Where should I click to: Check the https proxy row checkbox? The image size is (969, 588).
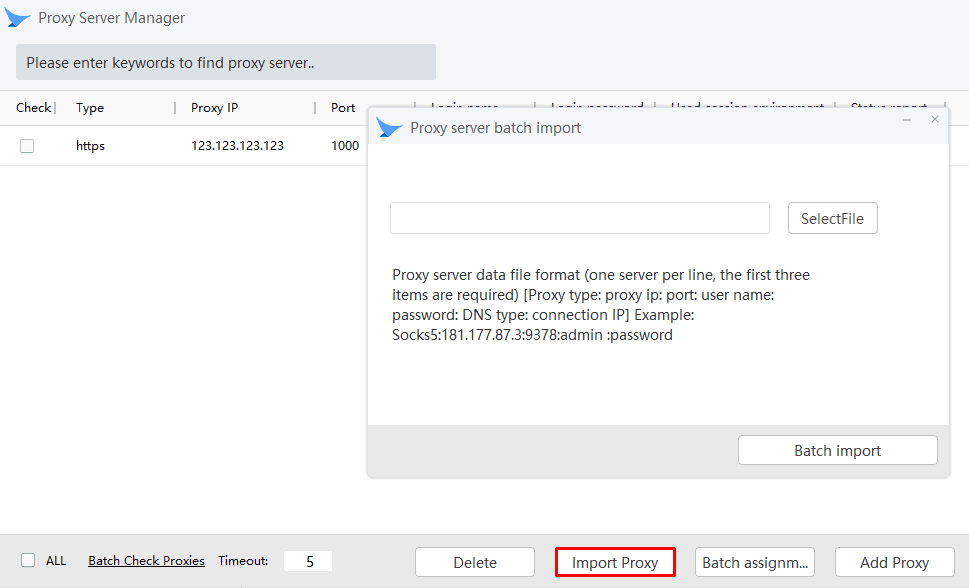click(x=27, y=146)
